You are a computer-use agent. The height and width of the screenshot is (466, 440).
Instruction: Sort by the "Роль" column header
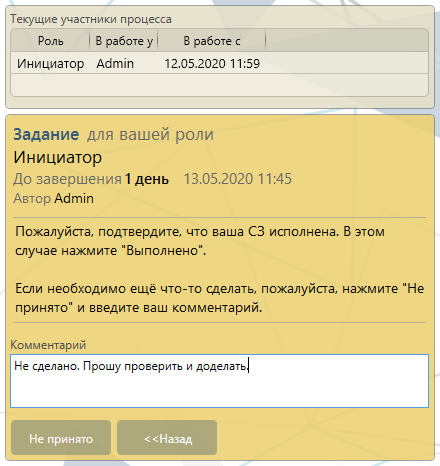50,41
